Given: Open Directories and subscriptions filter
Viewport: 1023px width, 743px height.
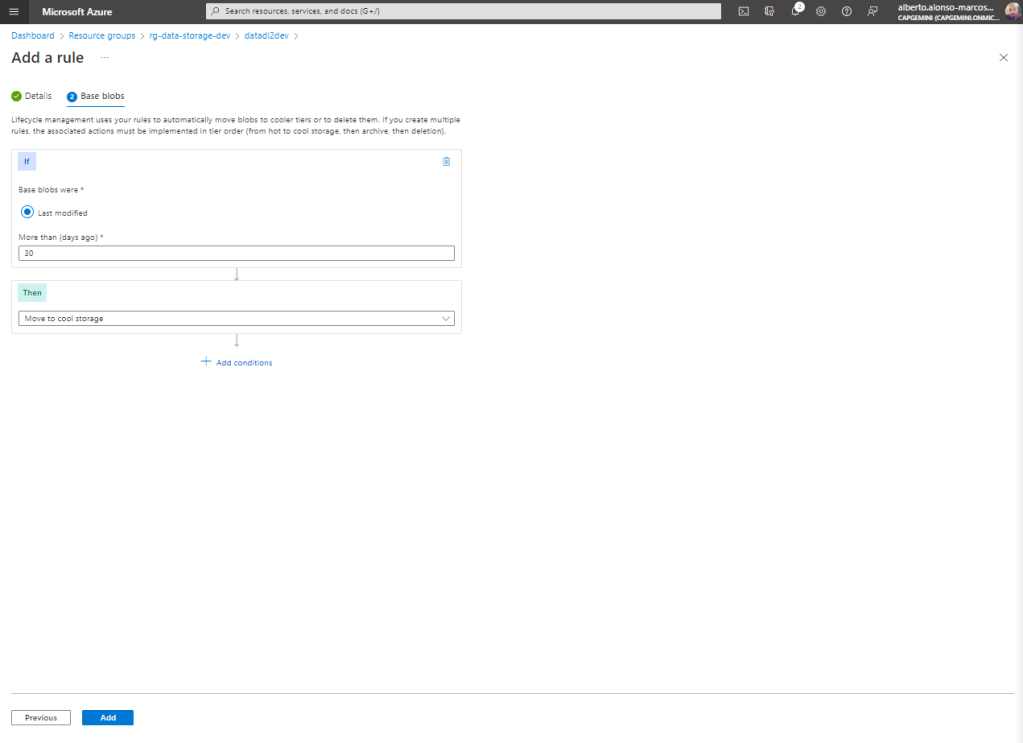Looking at the screenshot, I should [x=769, y=11].
